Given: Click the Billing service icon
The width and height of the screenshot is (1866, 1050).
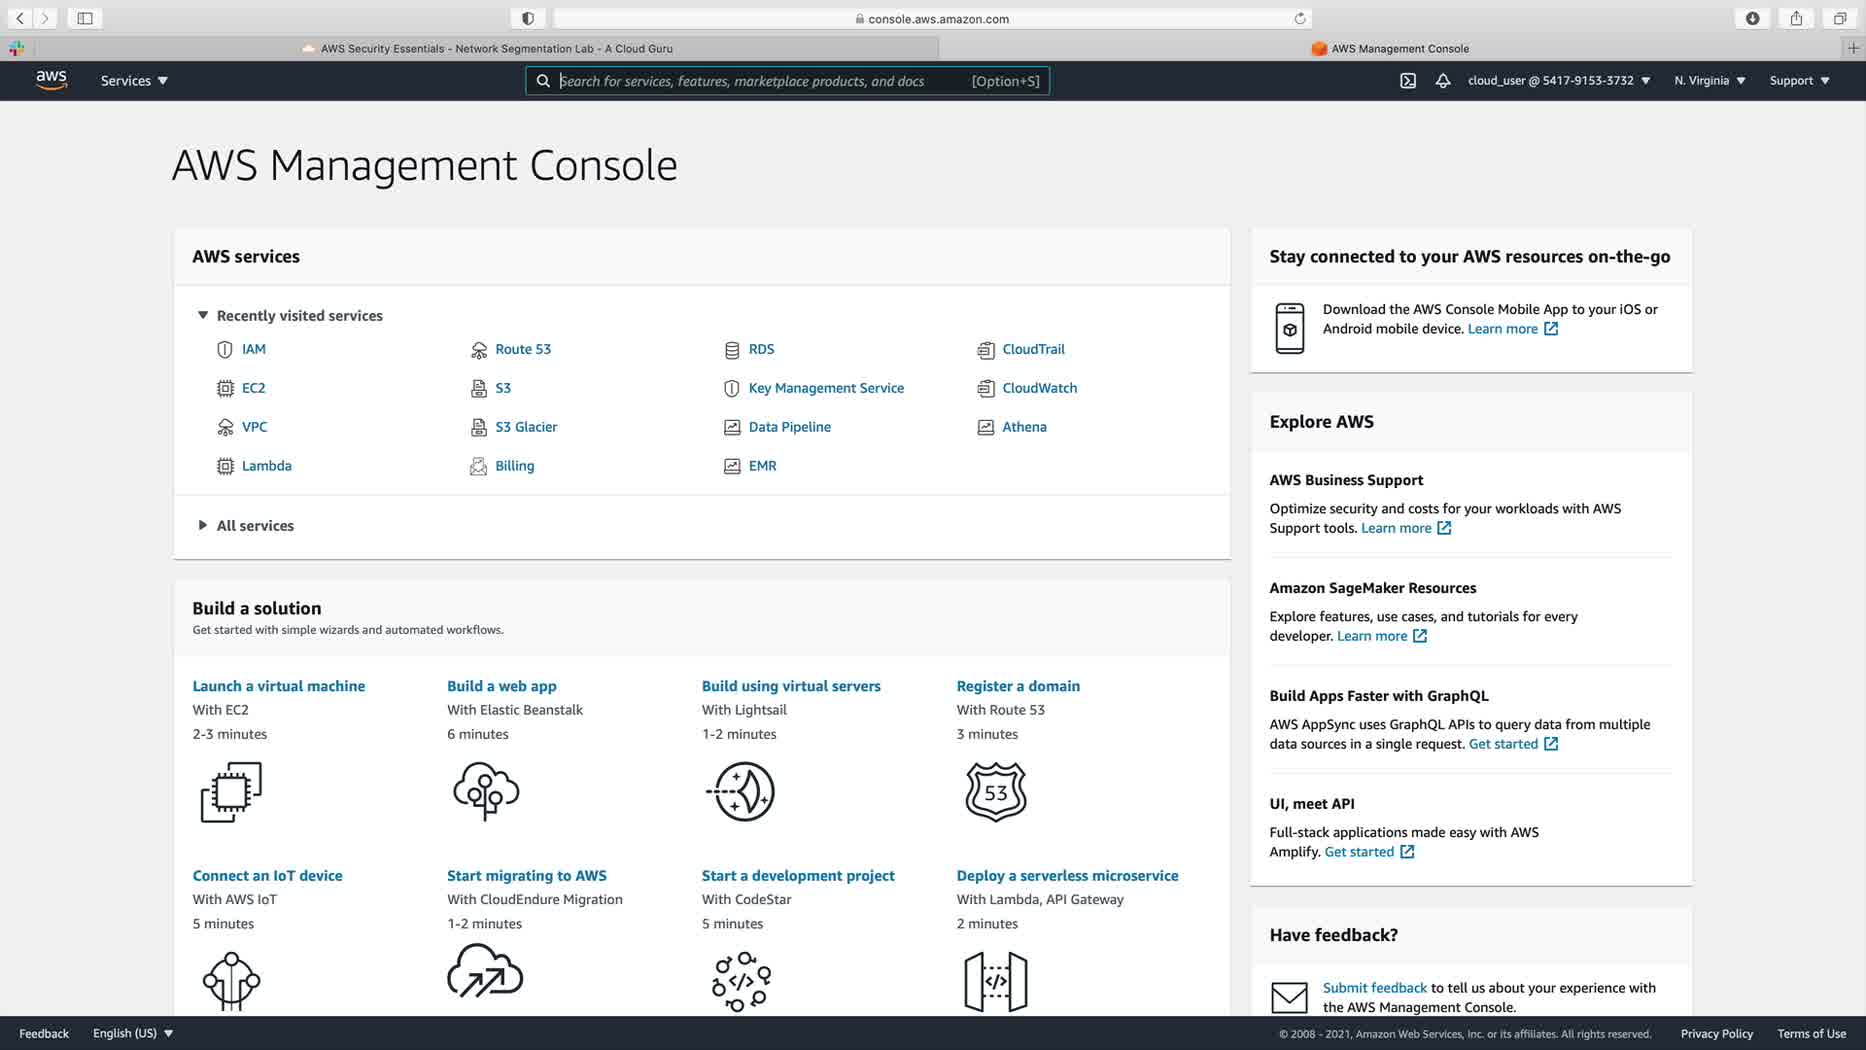Looking at the screenshot, I should tap(479, 466).
